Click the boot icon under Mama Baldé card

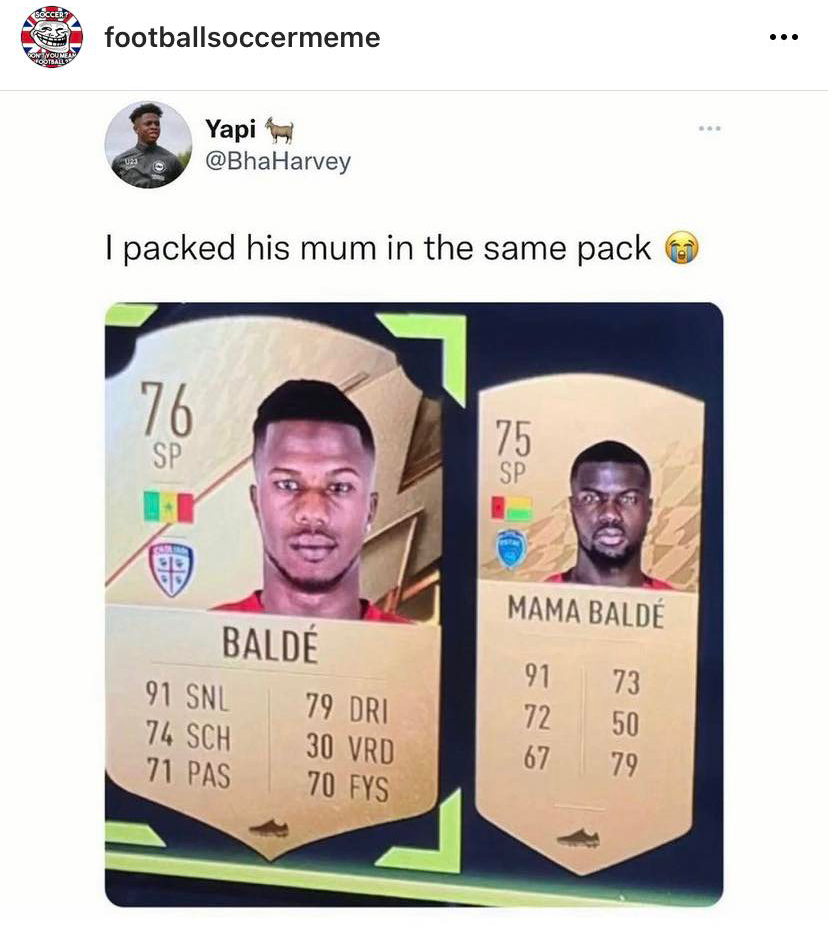pyautogui.click(x=578, y=837)
